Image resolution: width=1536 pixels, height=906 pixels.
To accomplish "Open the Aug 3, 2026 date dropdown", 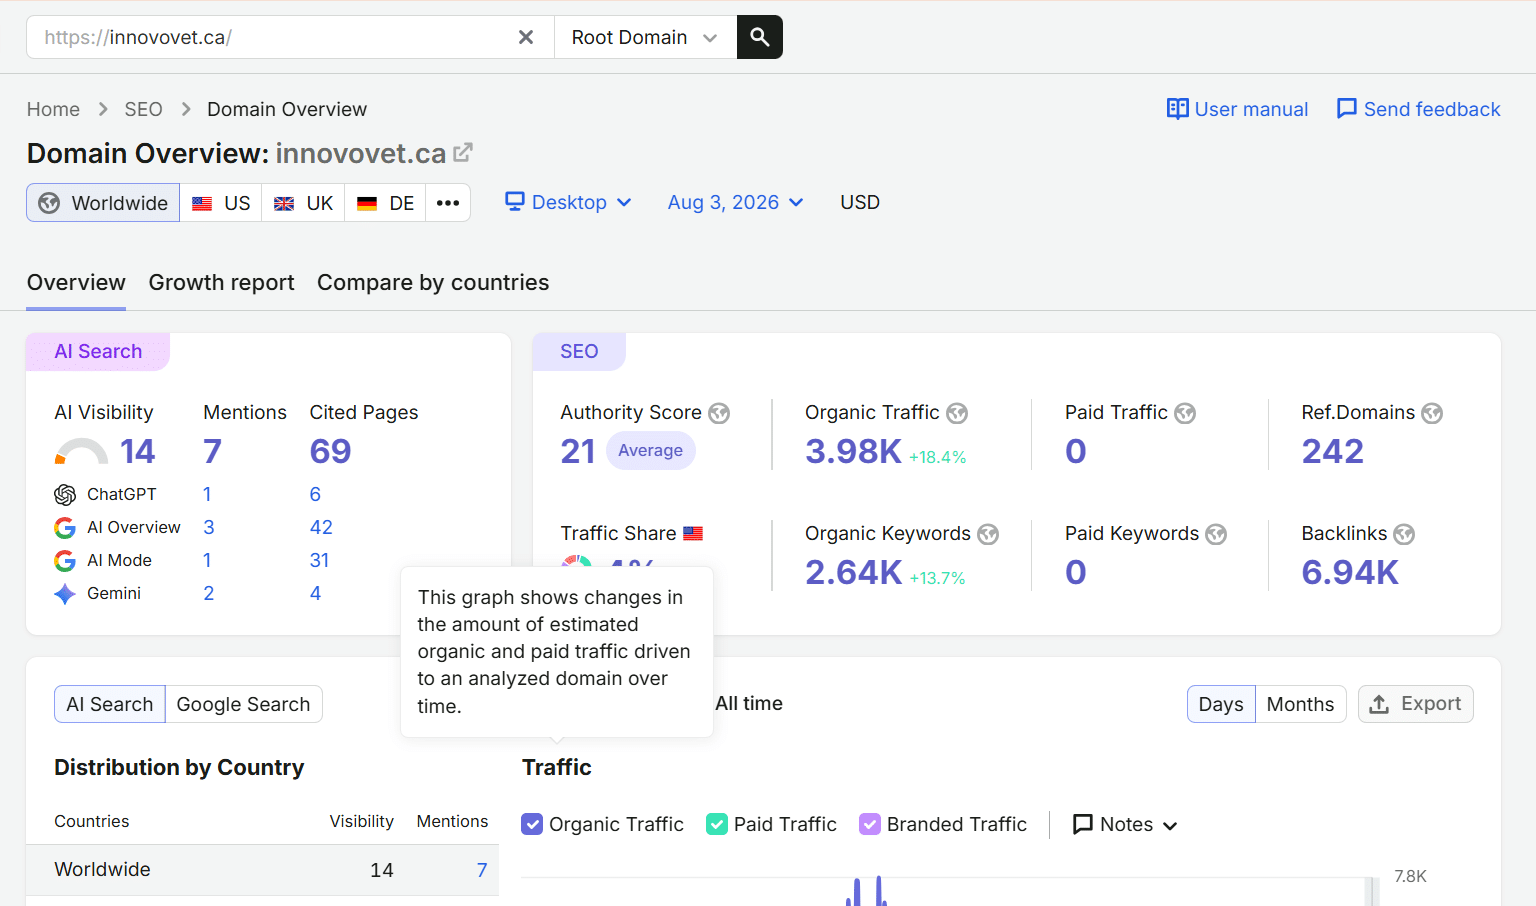I will (735, 202).
